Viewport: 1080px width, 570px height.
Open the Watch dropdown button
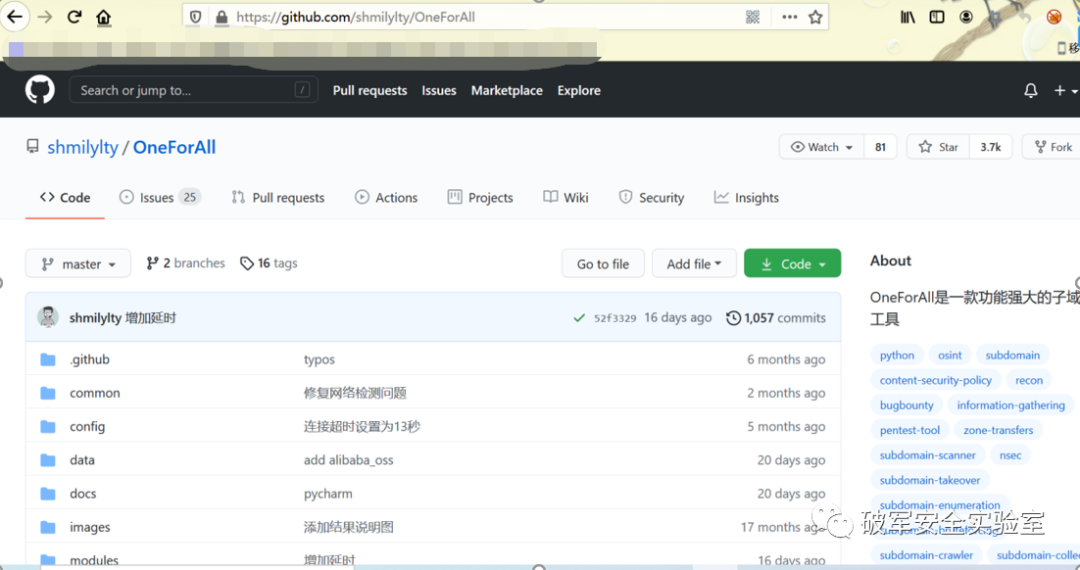click(x=821, y=147)
